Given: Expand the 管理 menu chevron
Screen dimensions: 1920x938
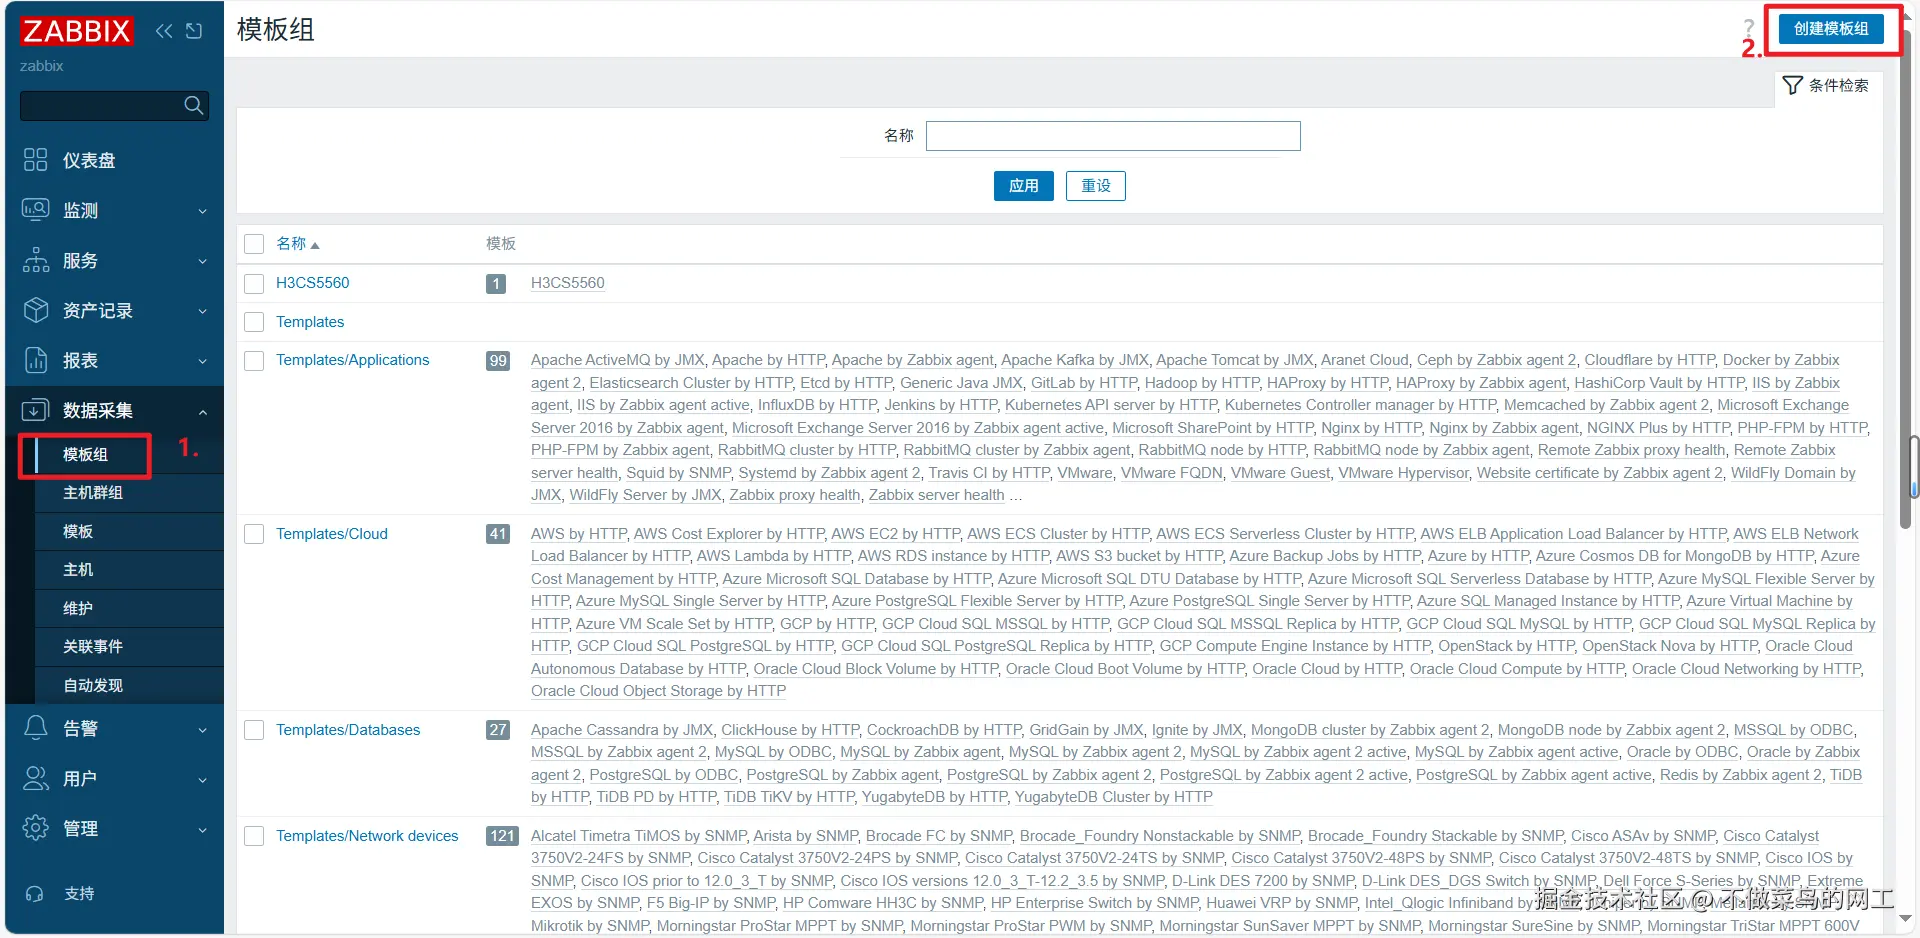Looking at the screenshot, I should [x=203, y=829].
